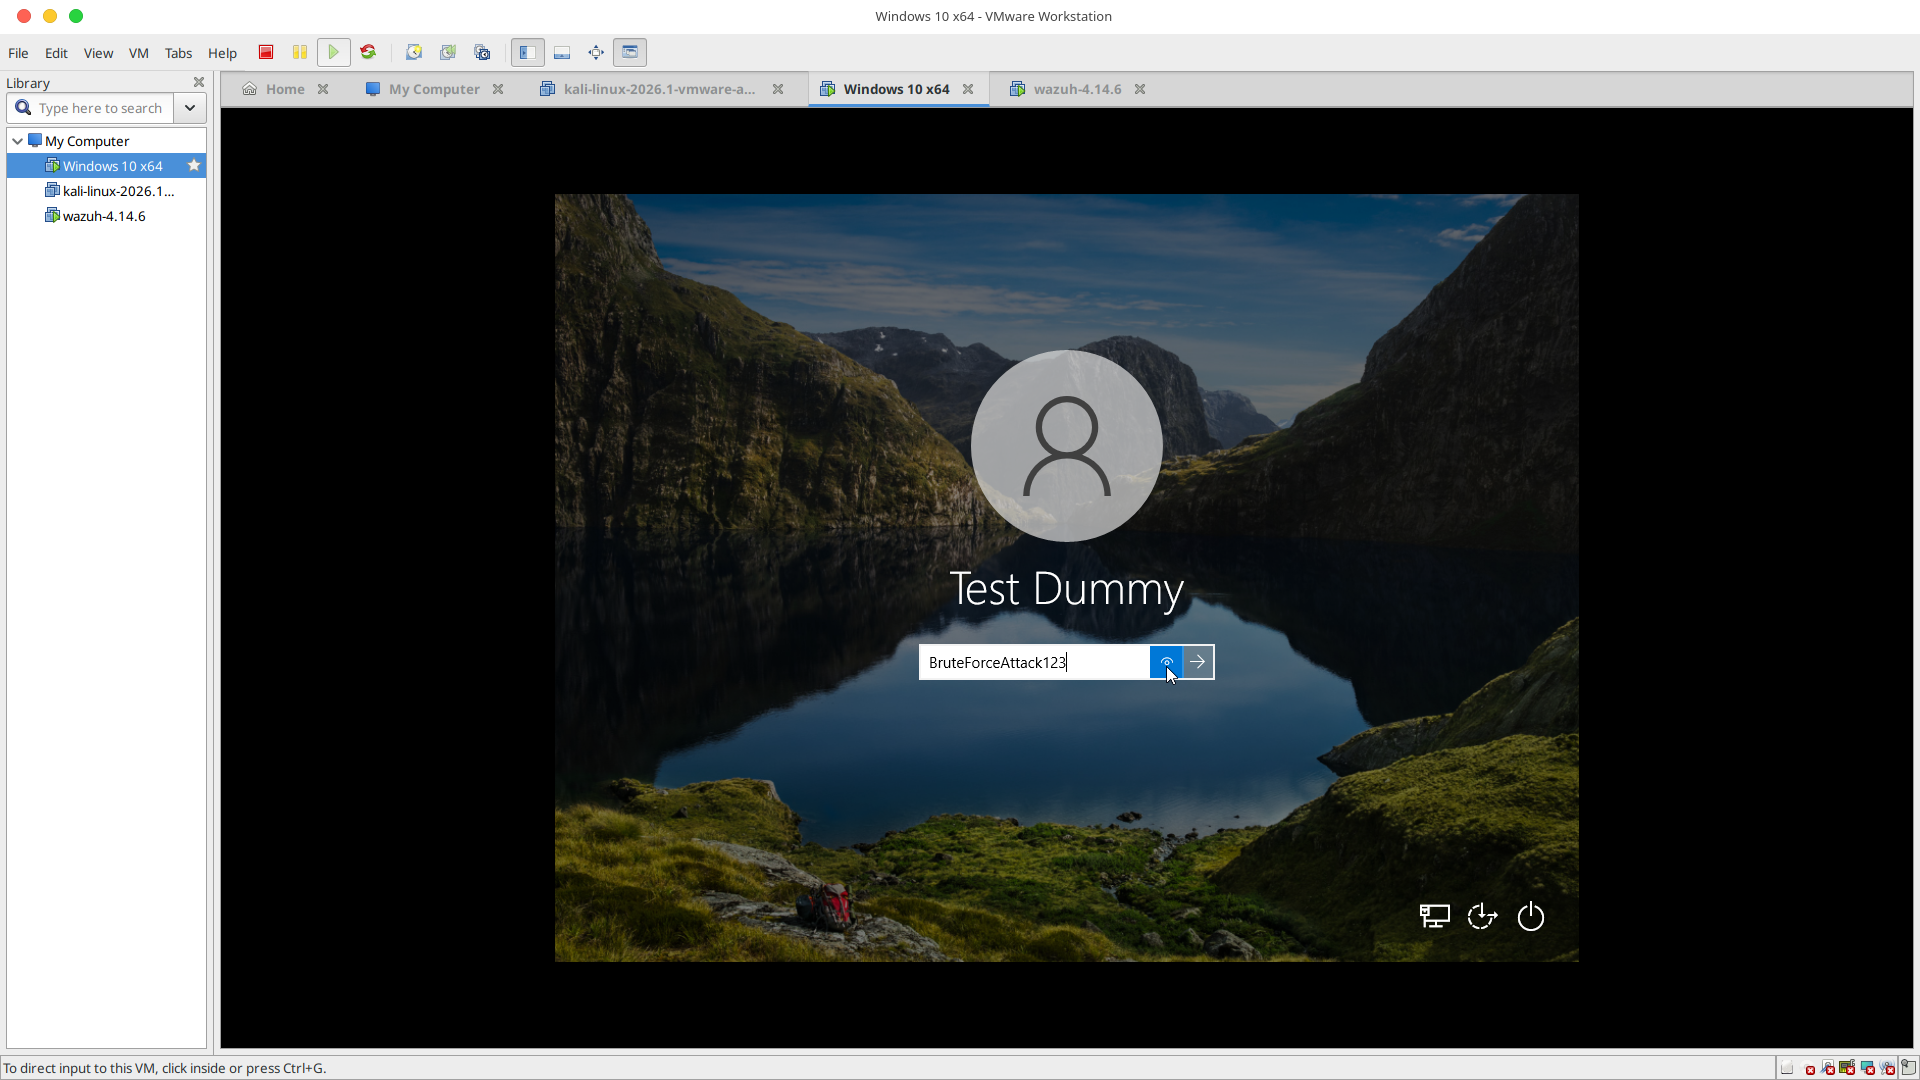Click the green maximize window button
The height and width of the screenshot is (1080, 1920).
coord(76,16)
